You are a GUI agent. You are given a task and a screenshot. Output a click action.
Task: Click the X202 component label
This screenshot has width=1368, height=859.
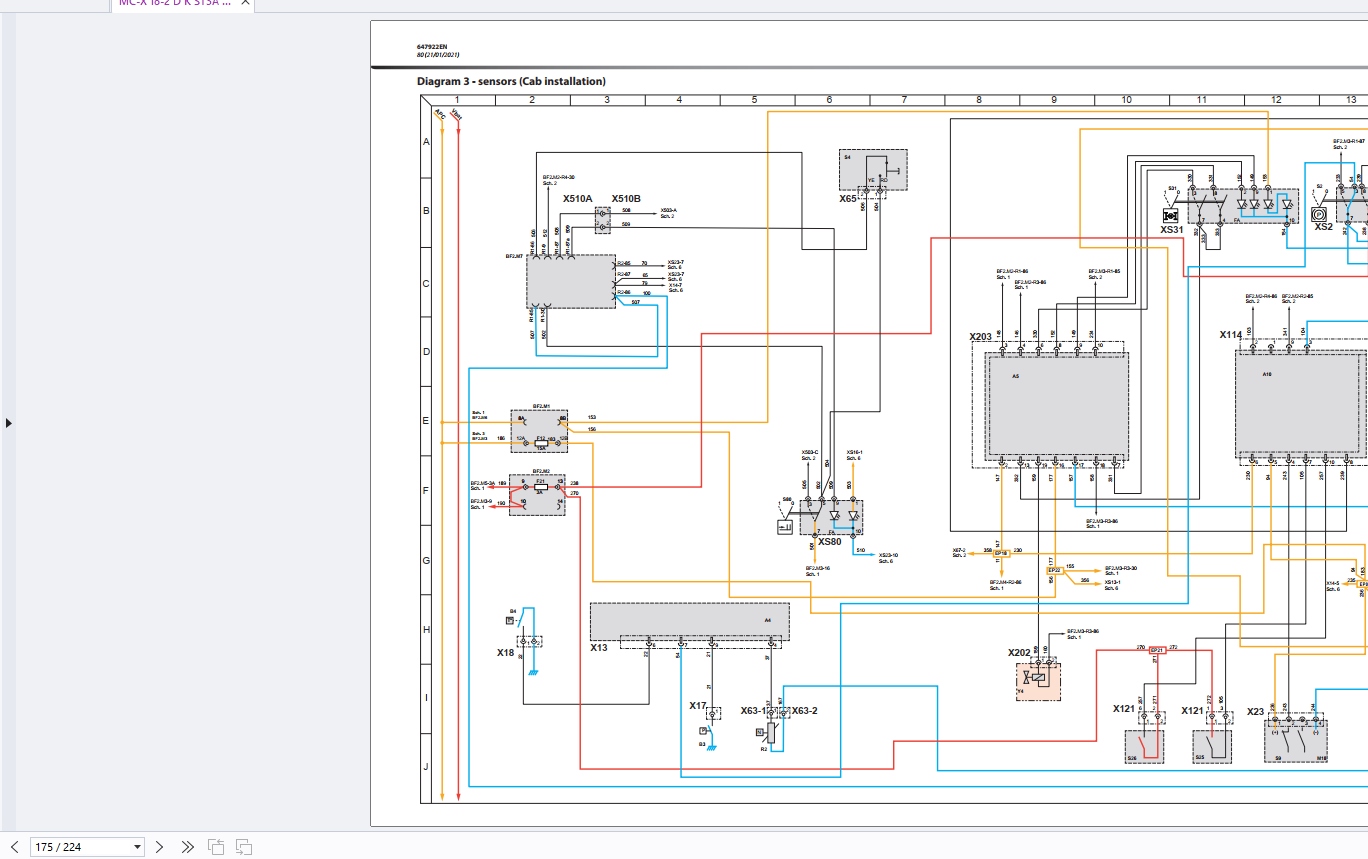tap(1019, 653)
